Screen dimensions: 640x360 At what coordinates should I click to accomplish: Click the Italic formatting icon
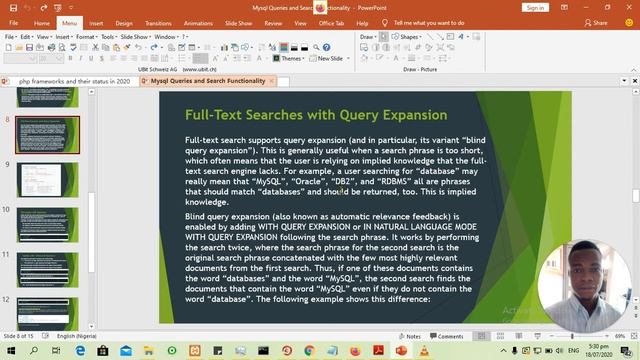tap(80, 58)
